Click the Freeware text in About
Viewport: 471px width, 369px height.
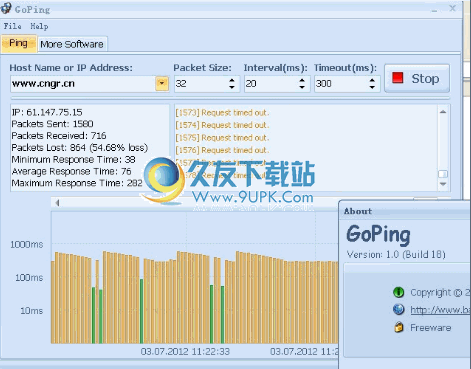pos(431,328)
